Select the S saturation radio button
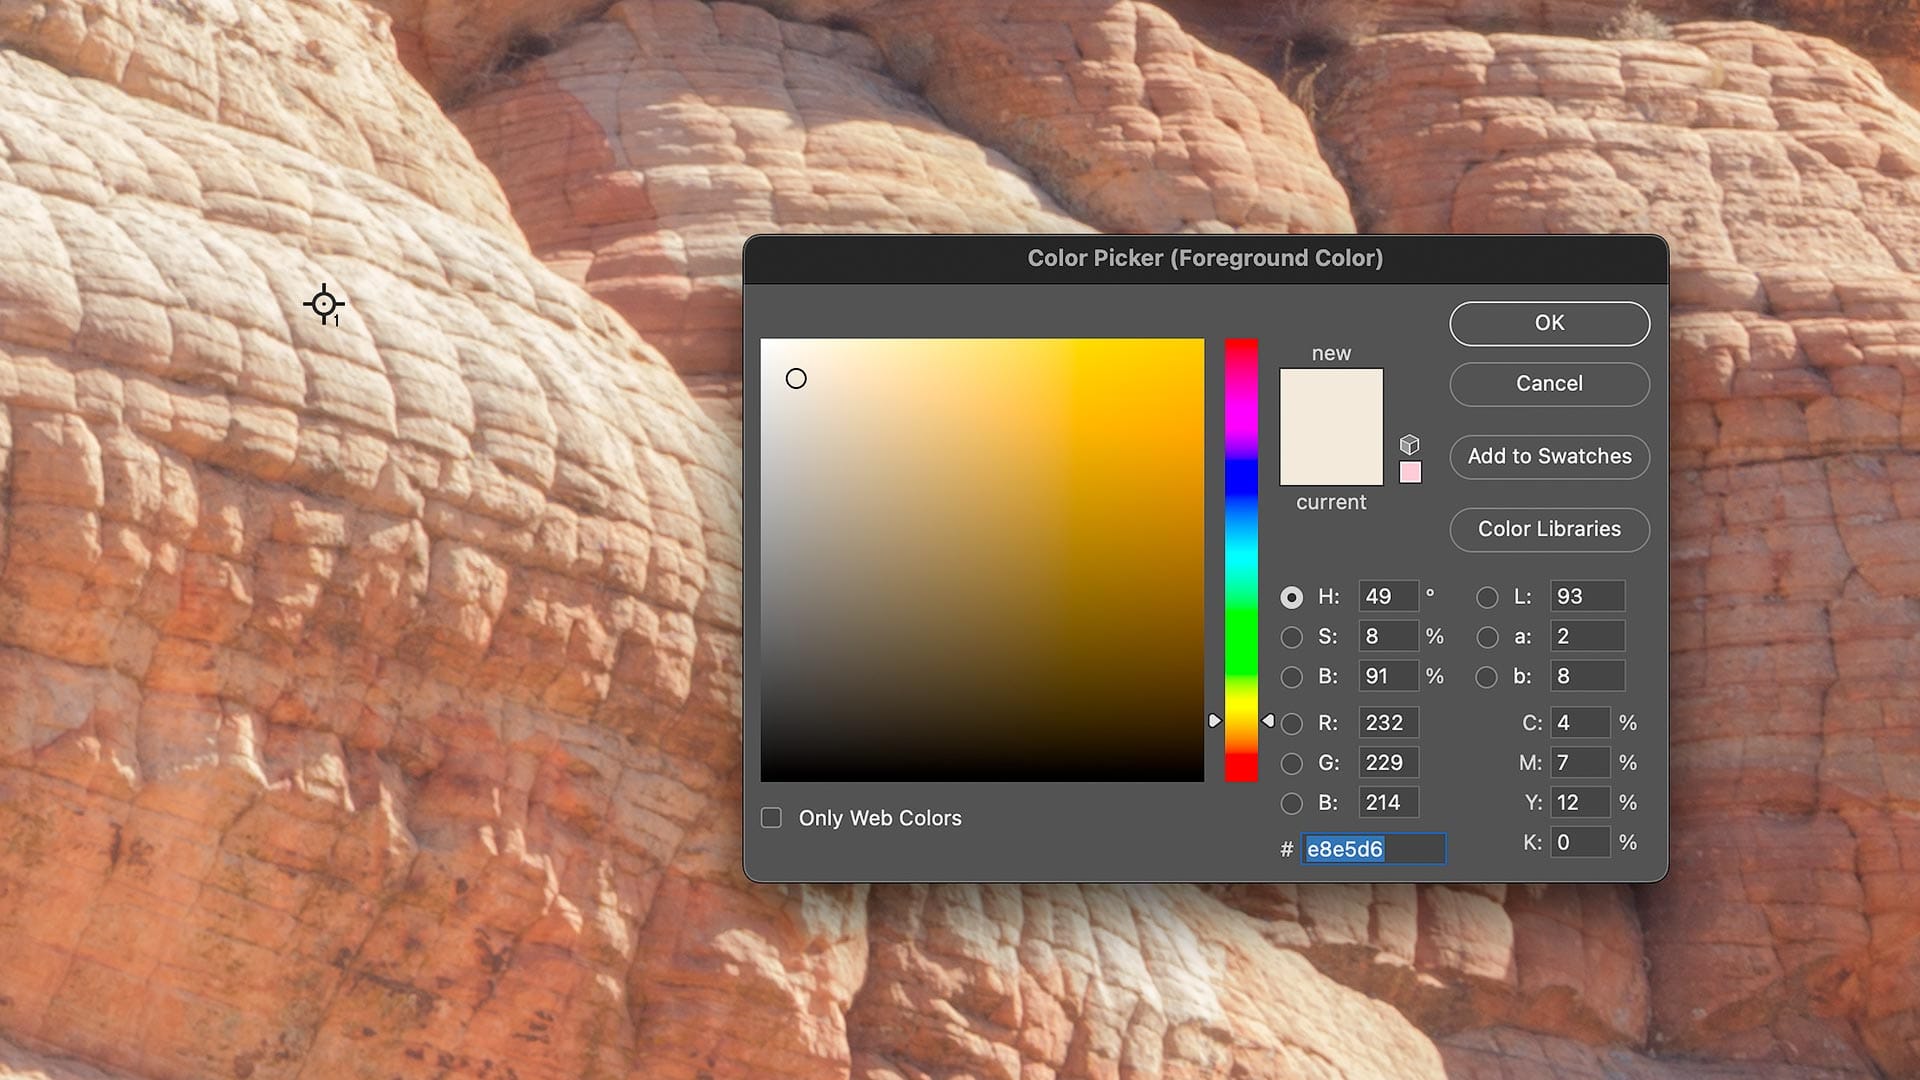The height and width of the screenshot is (1080, 1920). [1291, 636]
